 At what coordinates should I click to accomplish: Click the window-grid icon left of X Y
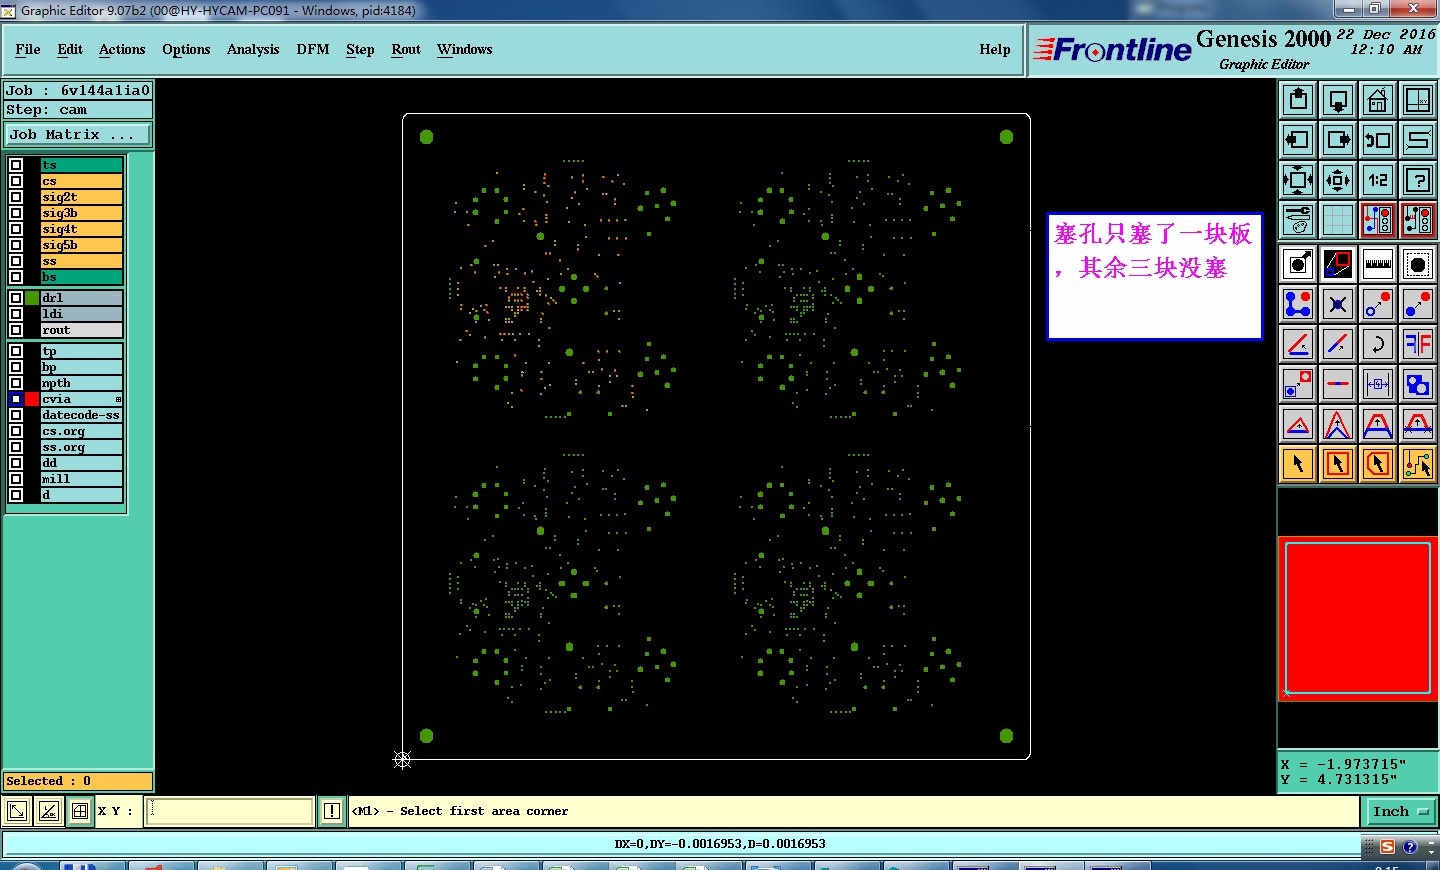click(x=80, y=811)
